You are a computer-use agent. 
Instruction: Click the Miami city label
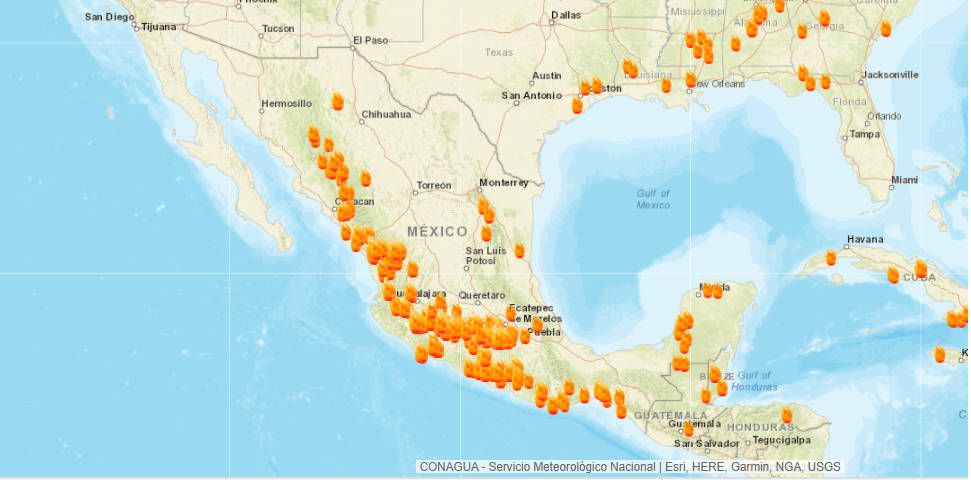[x=904, y=180]
